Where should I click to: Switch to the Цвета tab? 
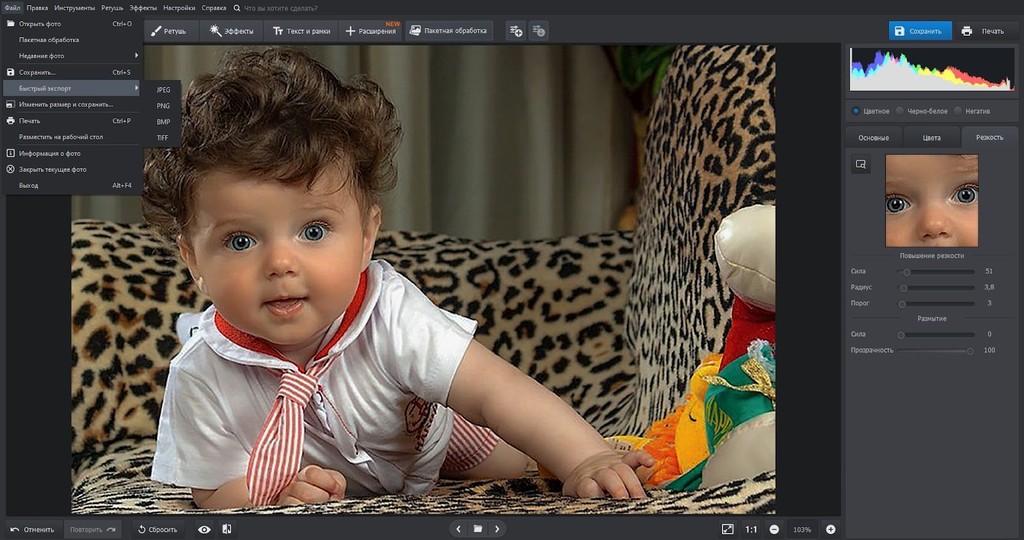point(931,137)
